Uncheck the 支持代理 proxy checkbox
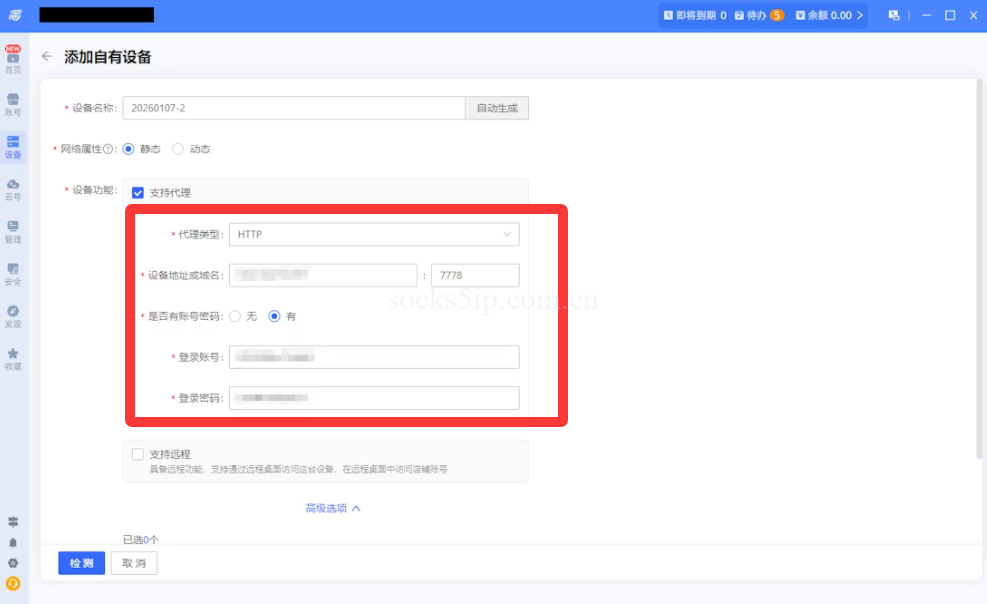The image size is (987, 604). tap(138, 193)
